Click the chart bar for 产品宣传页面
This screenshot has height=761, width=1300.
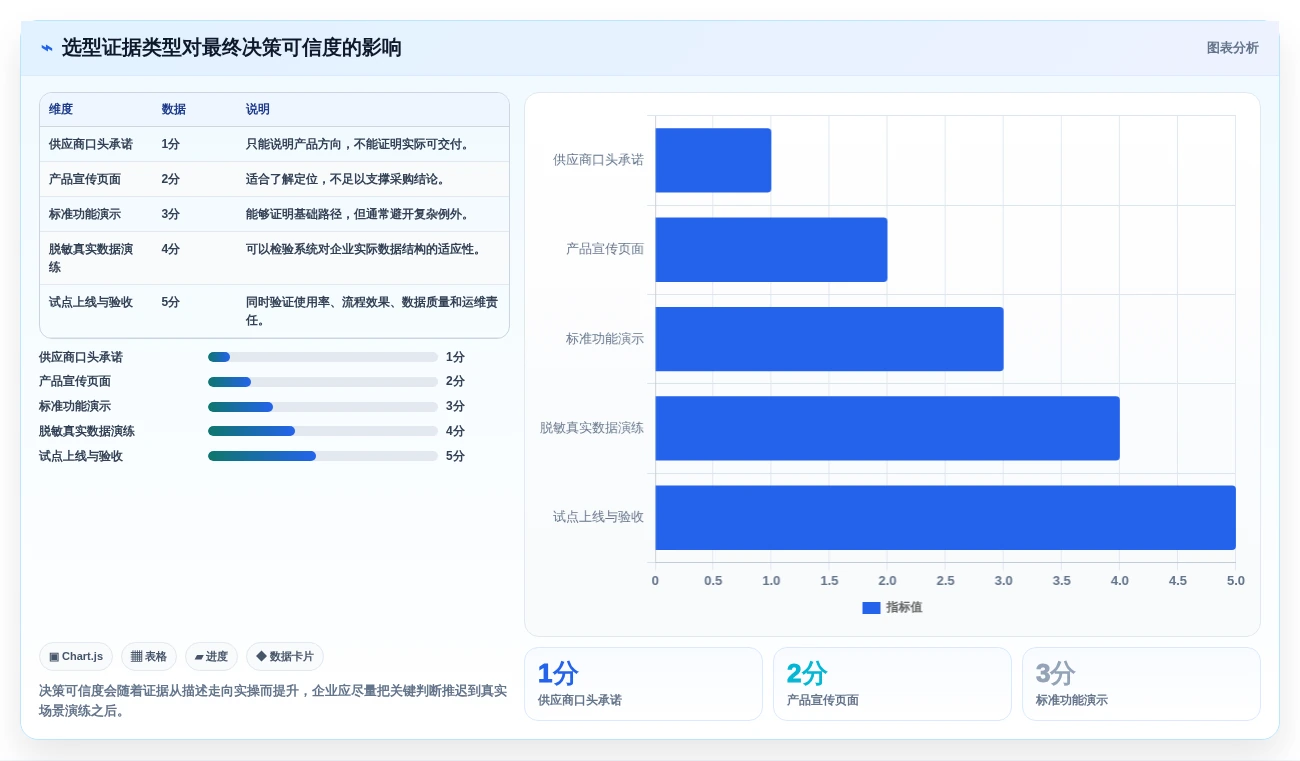pos(771,250)
